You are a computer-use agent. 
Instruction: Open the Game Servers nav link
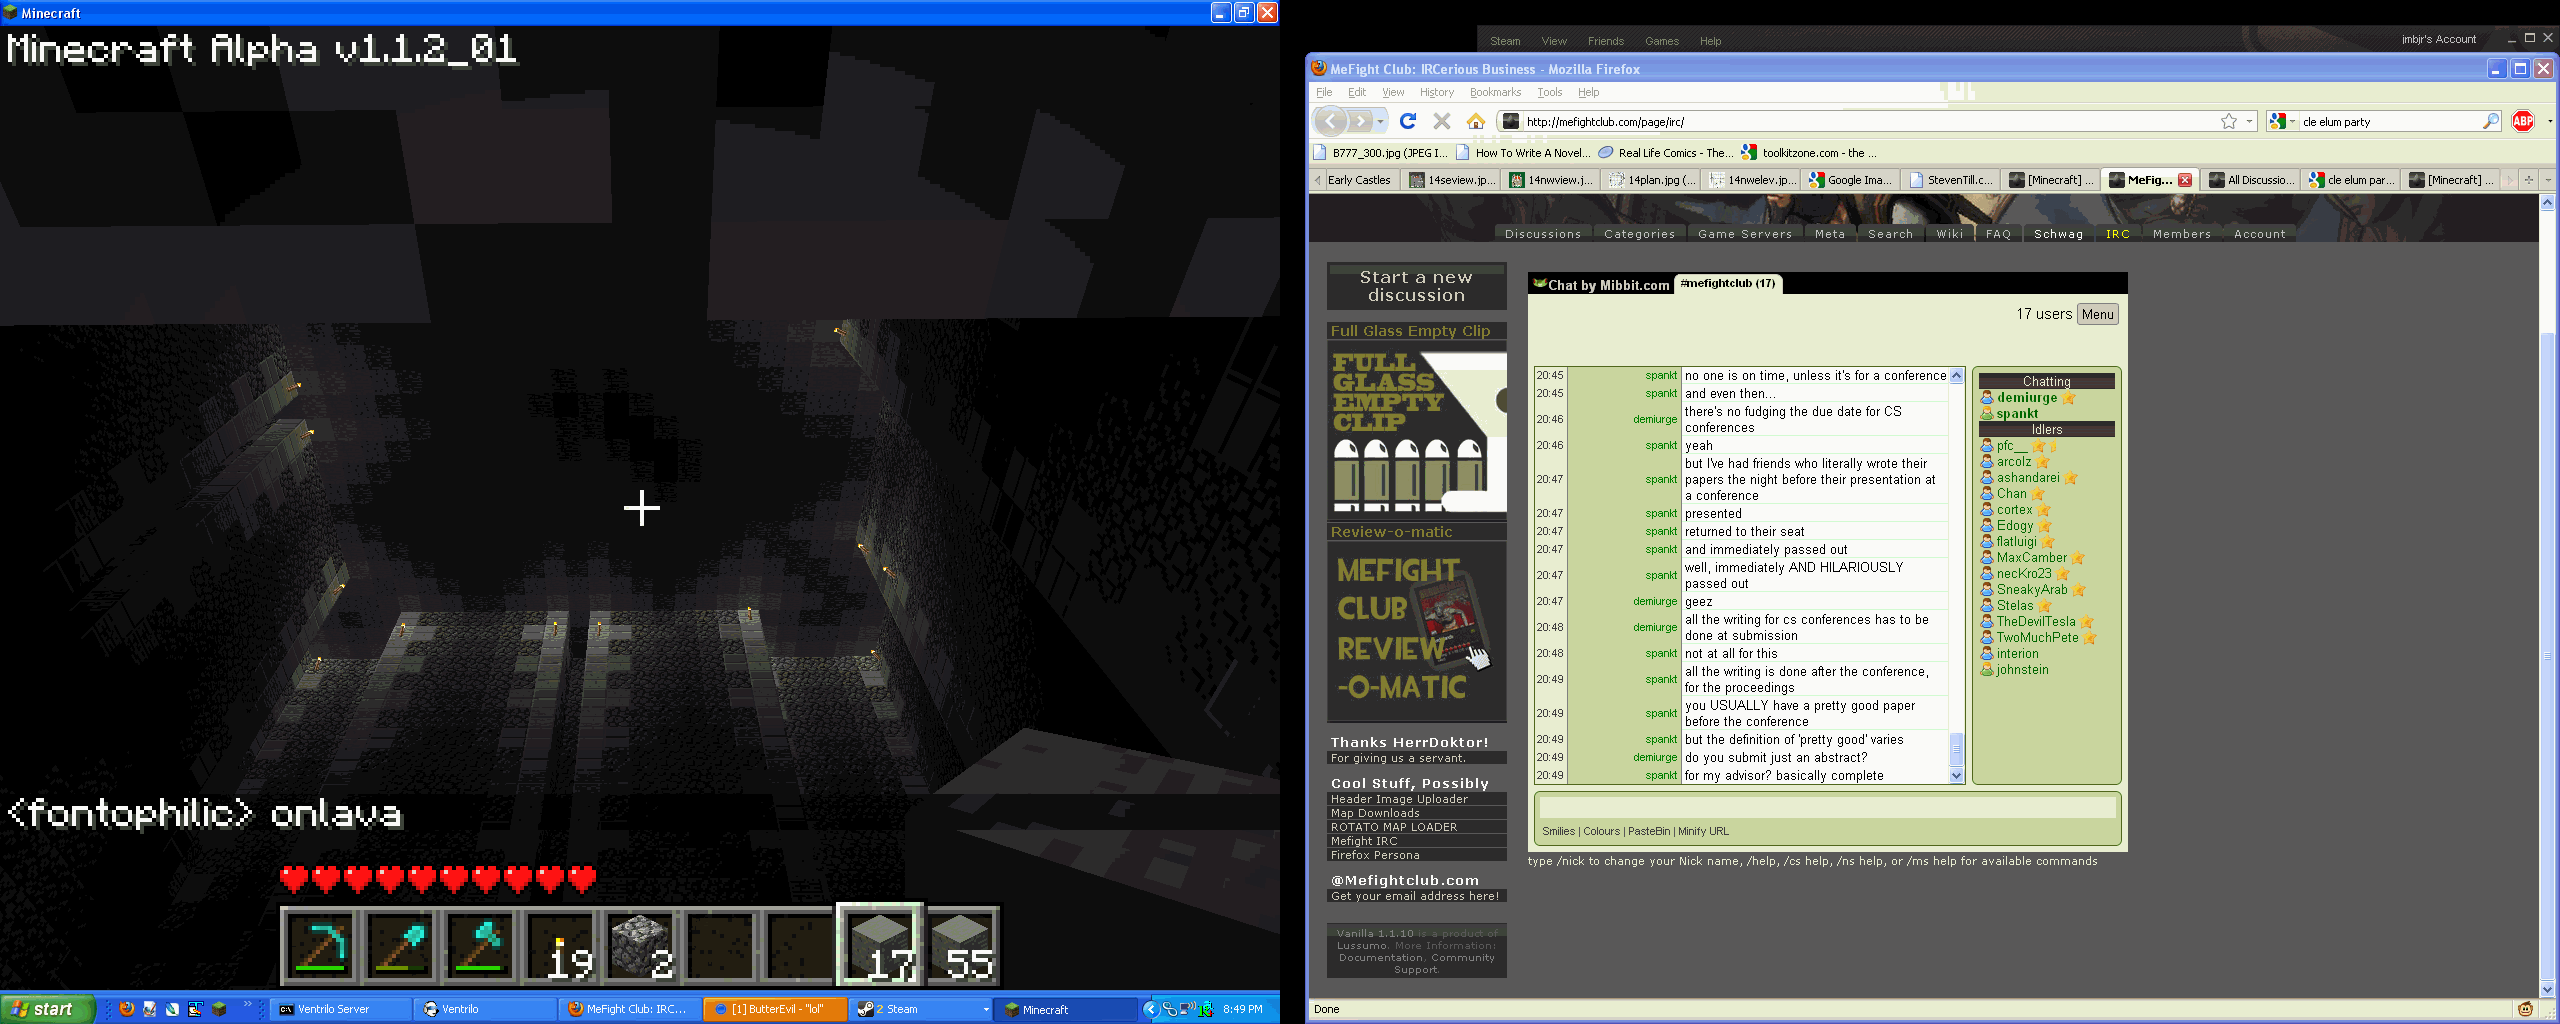(1745, 234)
